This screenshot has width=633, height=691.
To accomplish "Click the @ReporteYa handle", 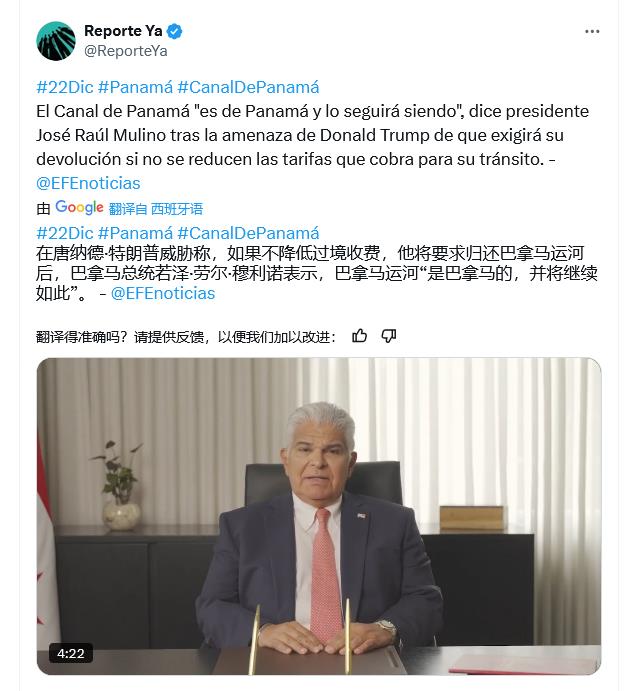I will [x=126, y=51].
